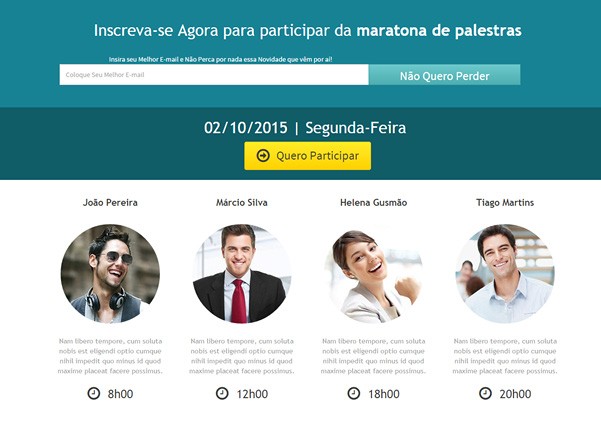Click the description text under Helena Gusmão
Screen dimensions: 601x435
click(374, 356)
